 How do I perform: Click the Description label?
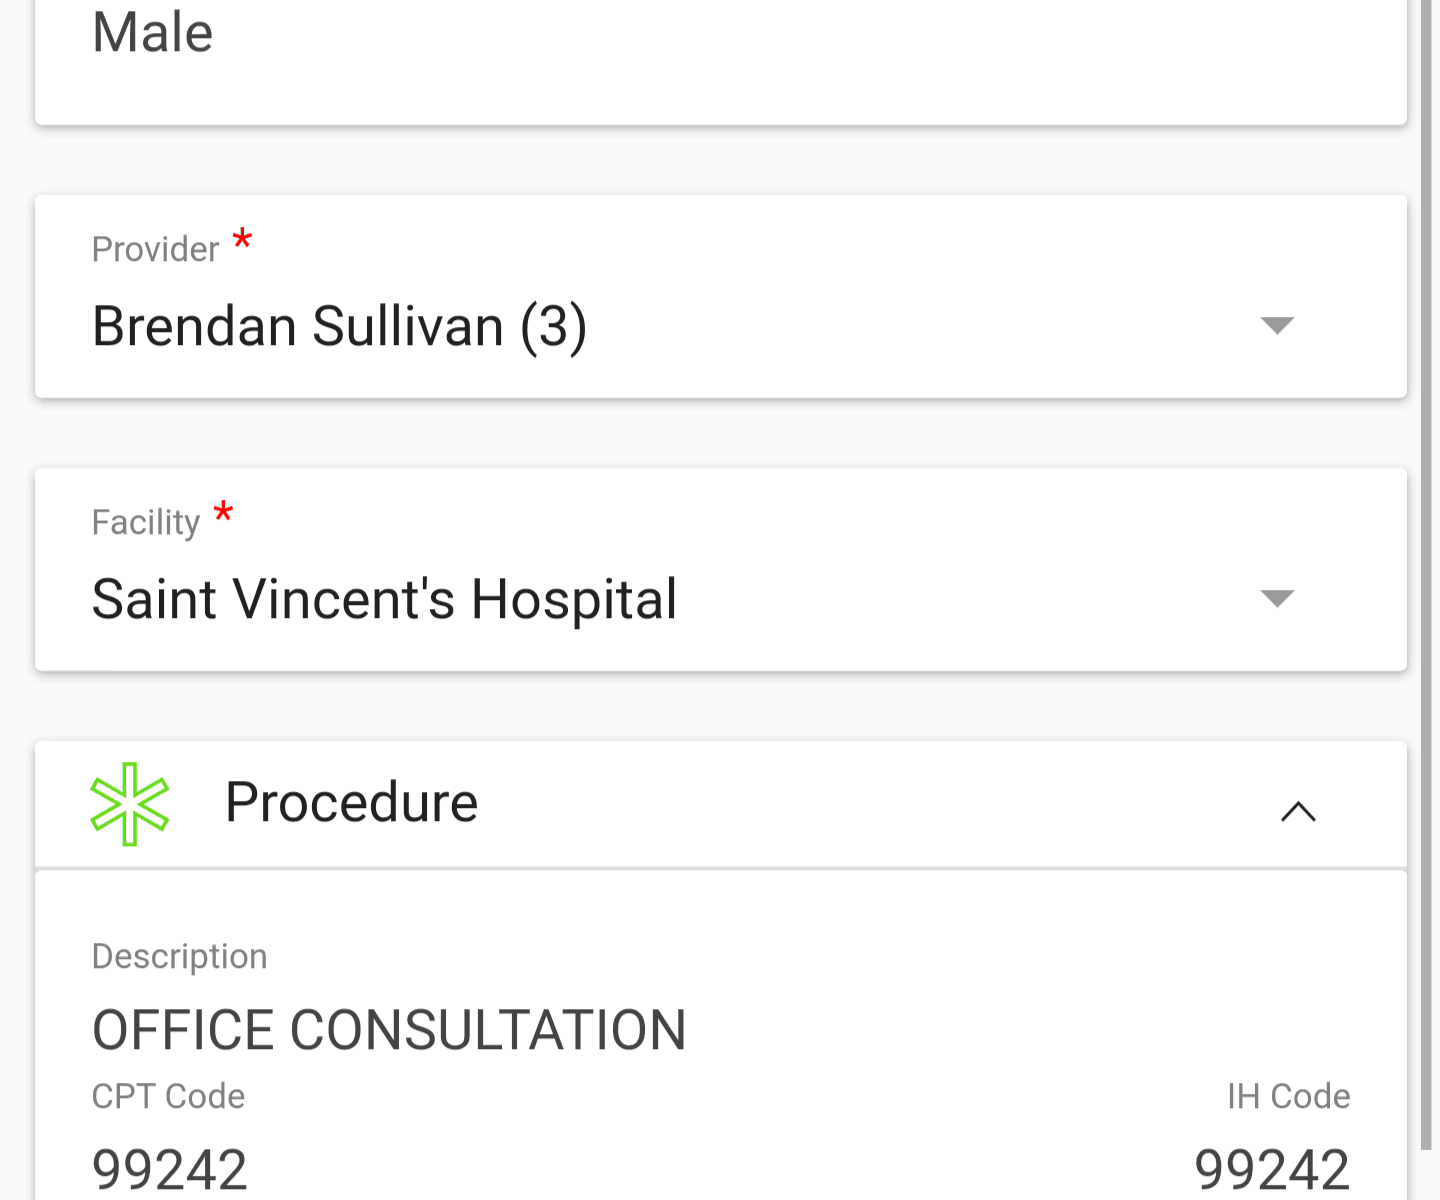point(180,957)
